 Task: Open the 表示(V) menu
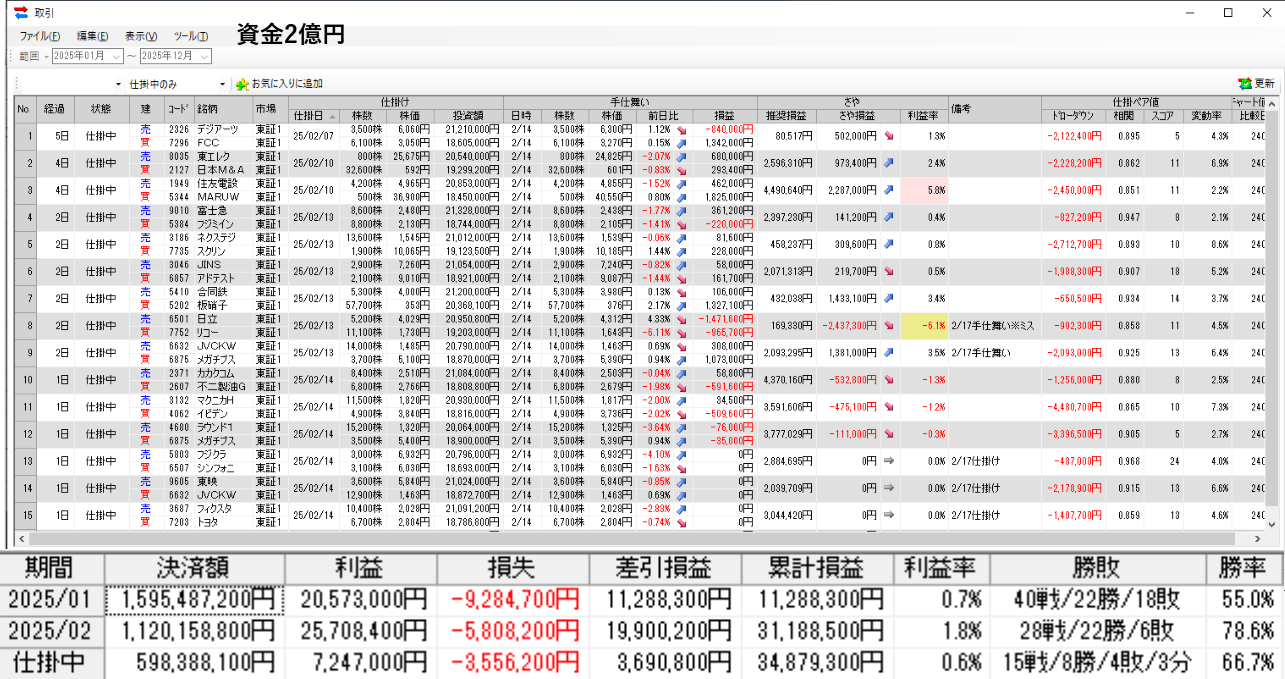(x=141, y=36)
